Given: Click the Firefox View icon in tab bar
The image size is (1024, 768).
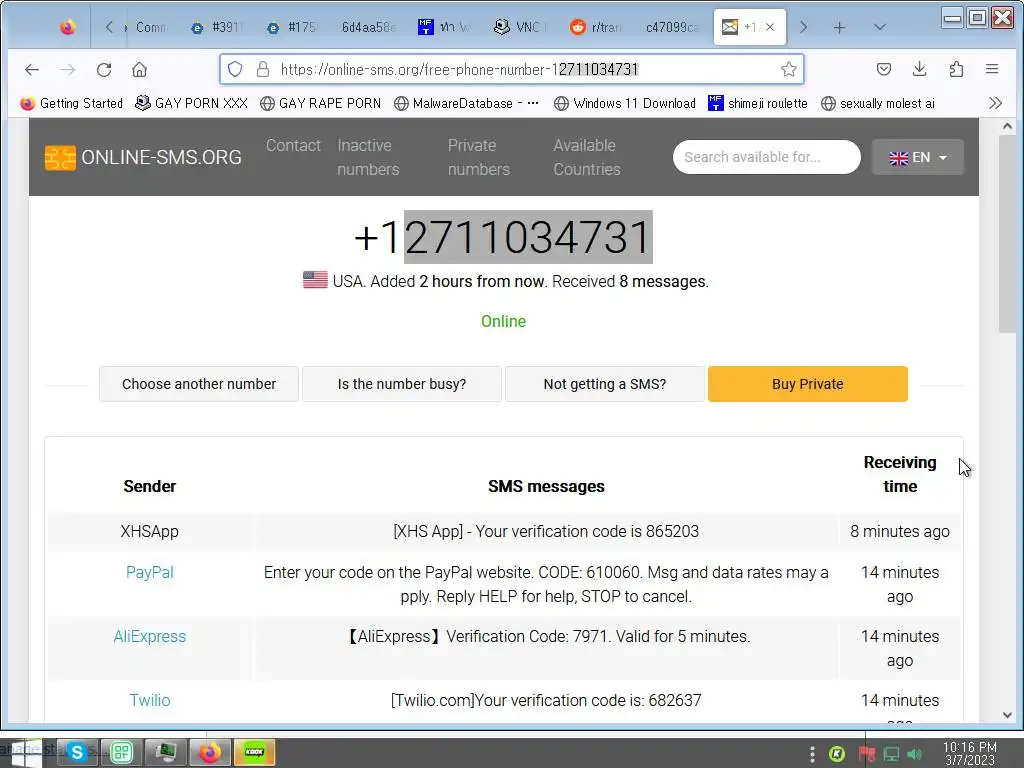Looking at the screenshot, I should pyautogui.click(x=67, y=27).
